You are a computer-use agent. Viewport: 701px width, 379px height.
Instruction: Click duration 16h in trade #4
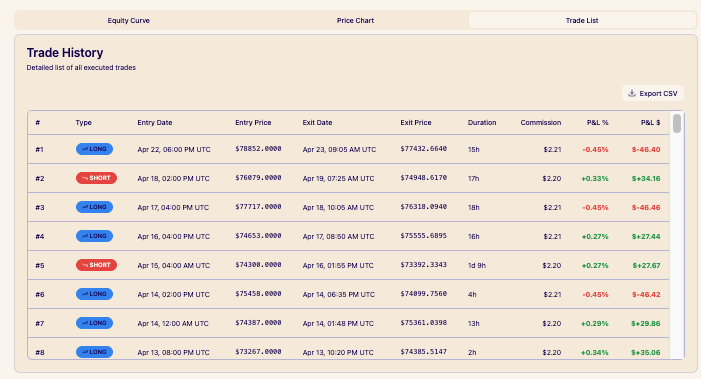tap(473, 236)
